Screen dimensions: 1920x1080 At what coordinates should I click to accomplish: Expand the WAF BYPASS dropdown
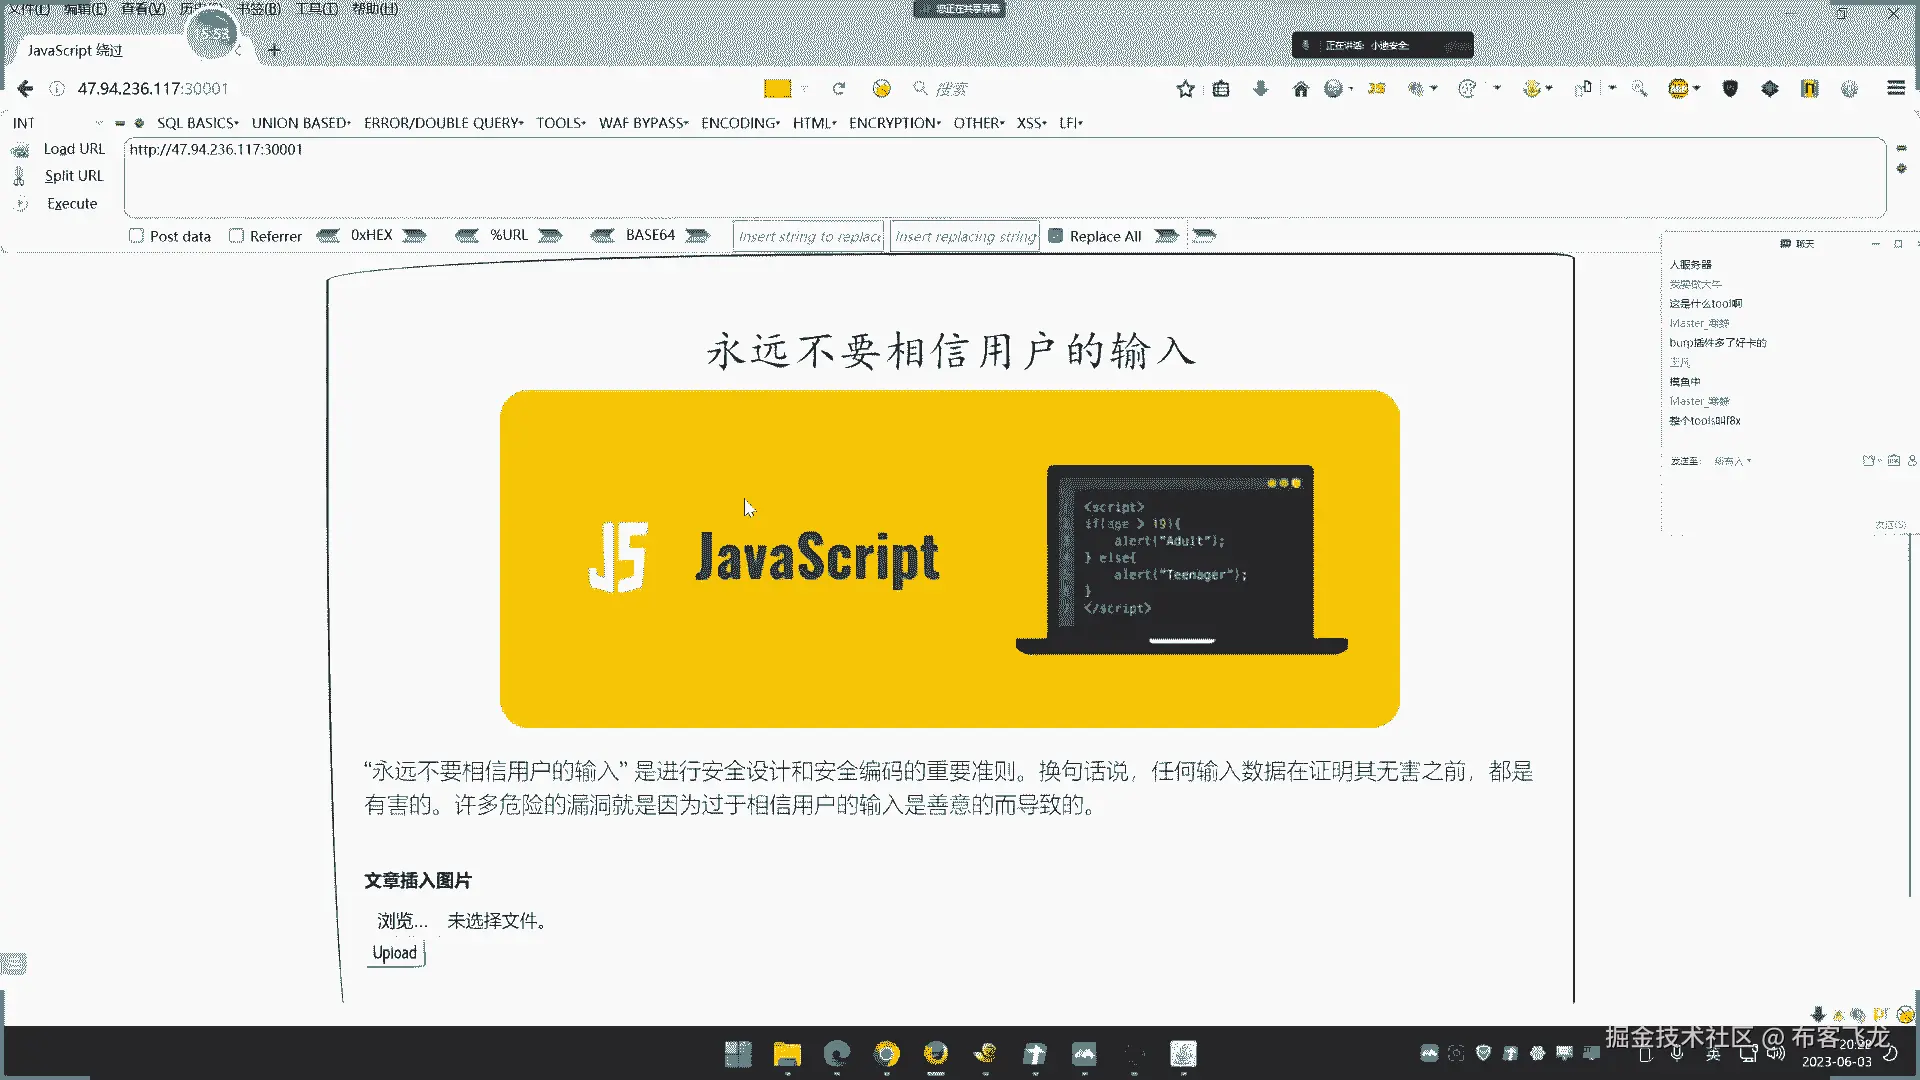643,123
